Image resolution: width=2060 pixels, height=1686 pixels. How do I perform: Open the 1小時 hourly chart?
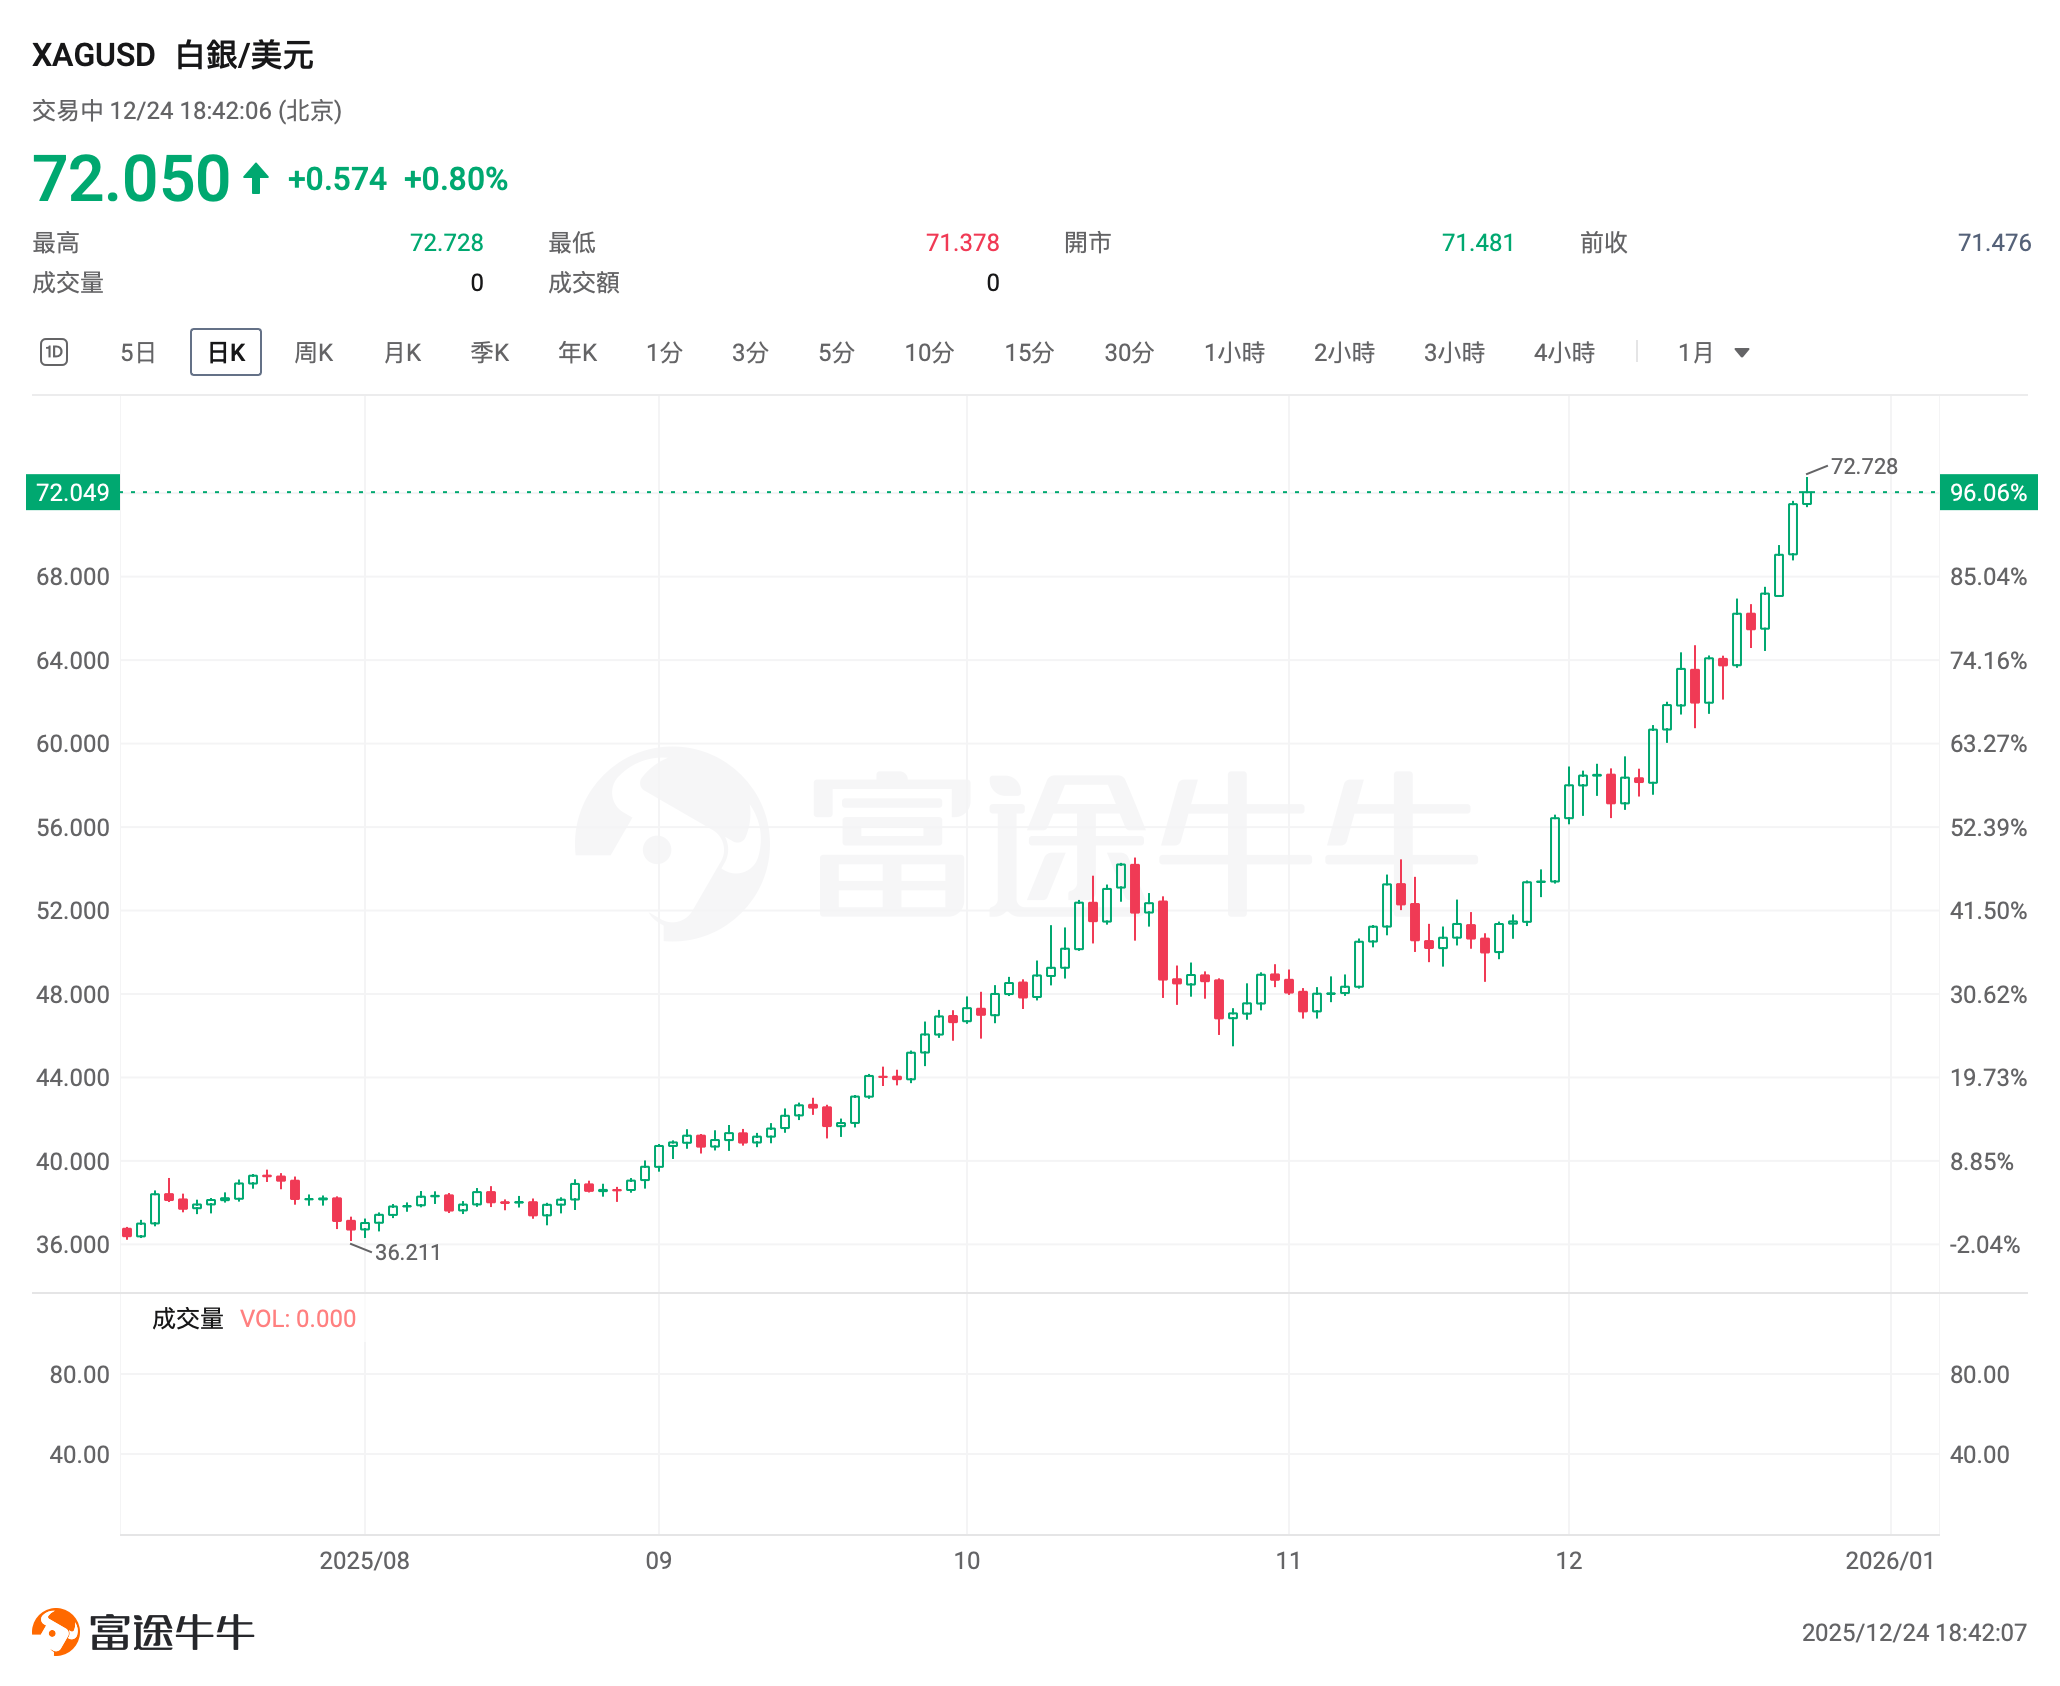point(1234,353)
